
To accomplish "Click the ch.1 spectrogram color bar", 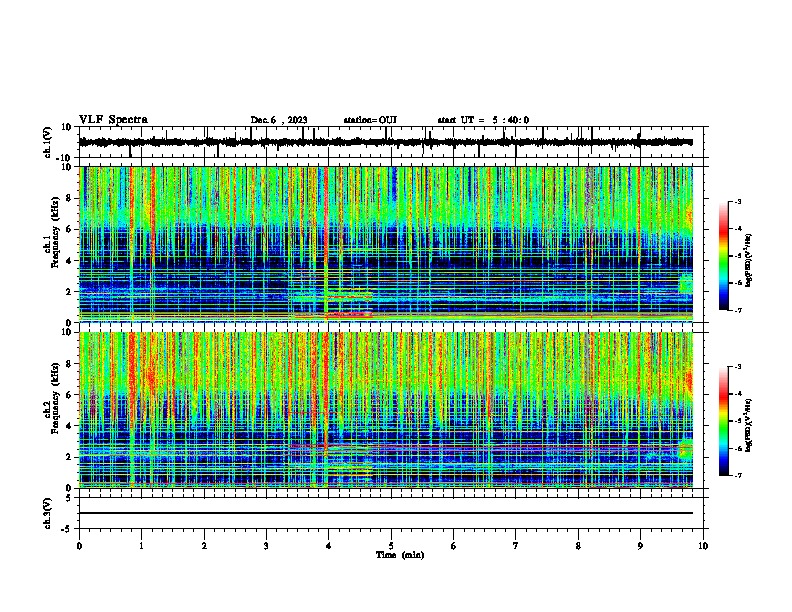I will pos(723,256).
